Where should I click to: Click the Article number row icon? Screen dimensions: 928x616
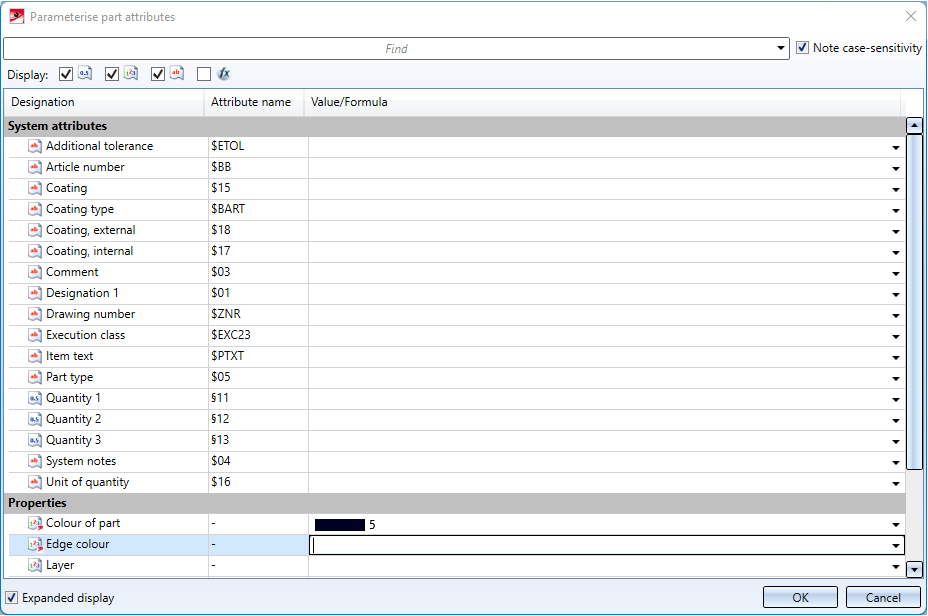pos(35,167)
